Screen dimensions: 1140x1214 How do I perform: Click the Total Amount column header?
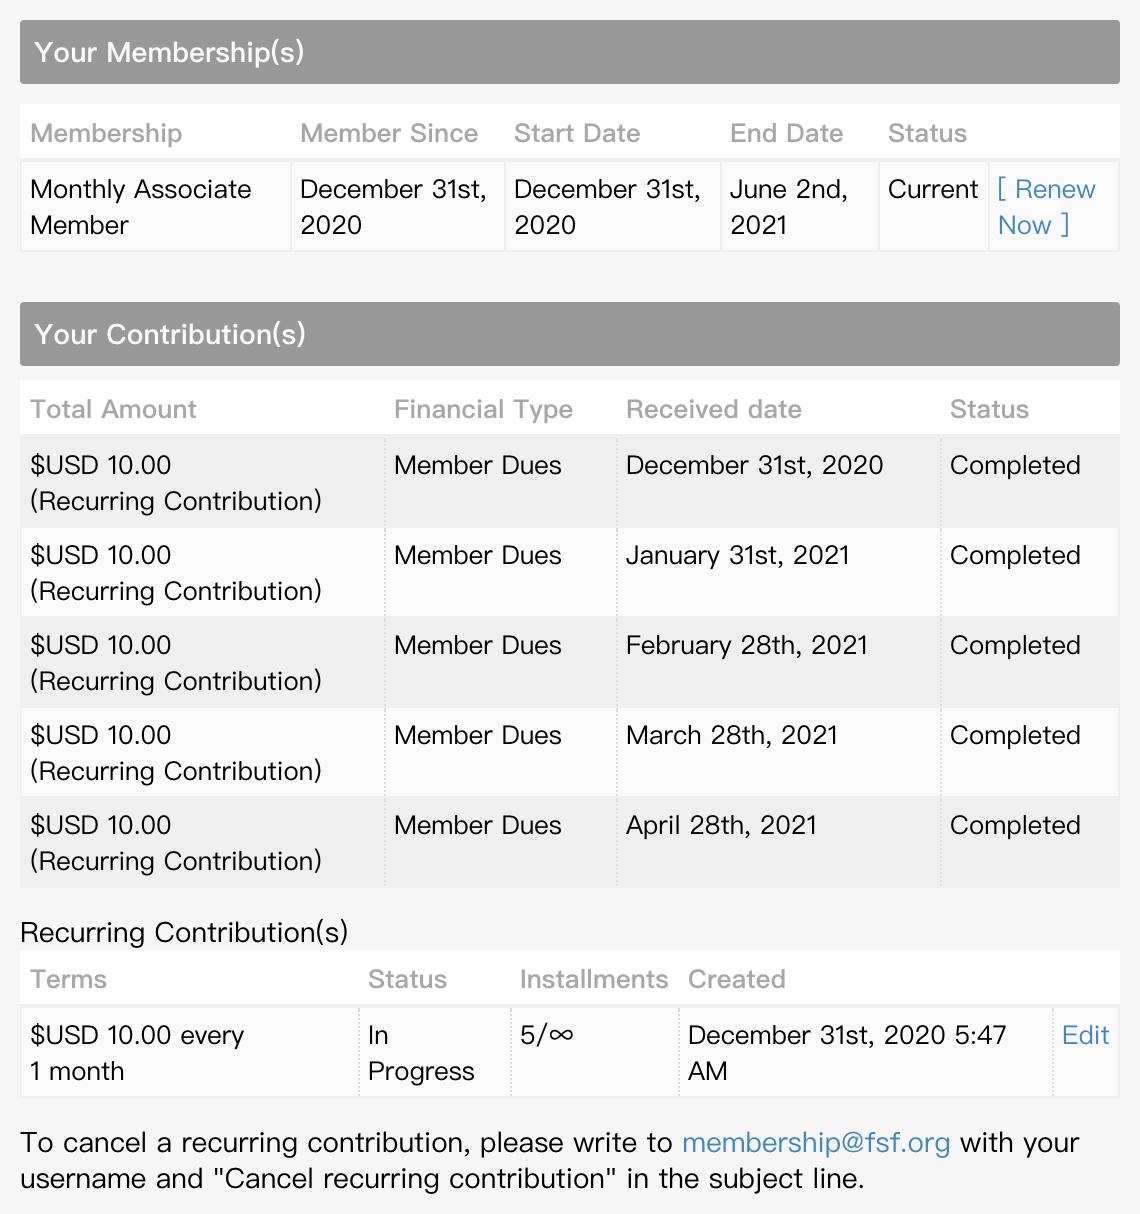[113, 409]
